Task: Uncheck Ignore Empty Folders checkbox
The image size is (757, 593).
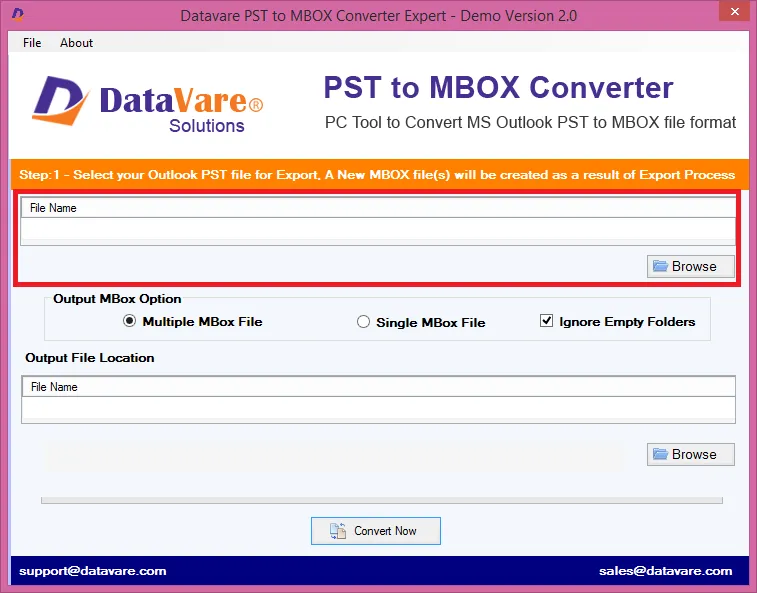Action: pos(547,321)
